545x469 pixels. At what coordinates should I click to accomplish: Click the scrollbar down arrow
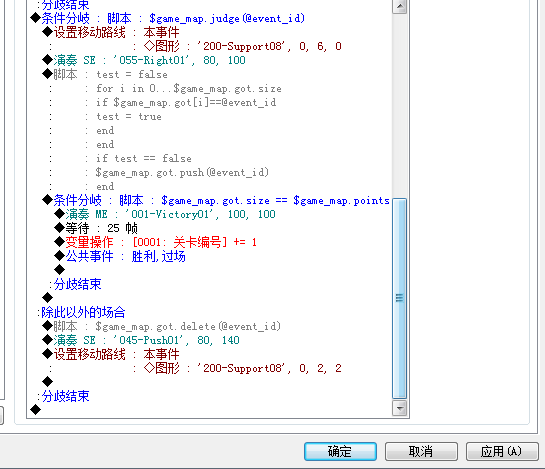point(400,408)
